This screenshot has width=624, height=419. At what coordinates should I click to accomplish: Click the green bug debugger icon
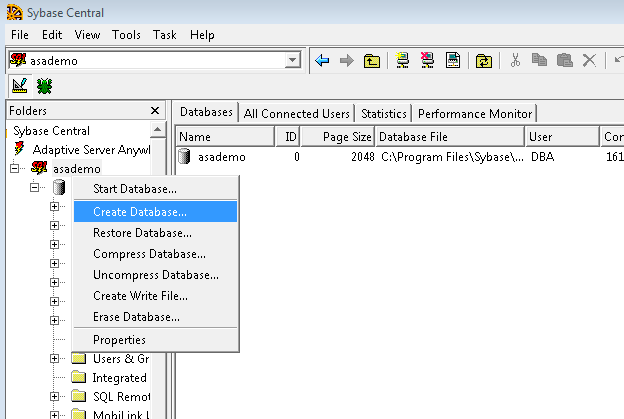click(43, 85)
